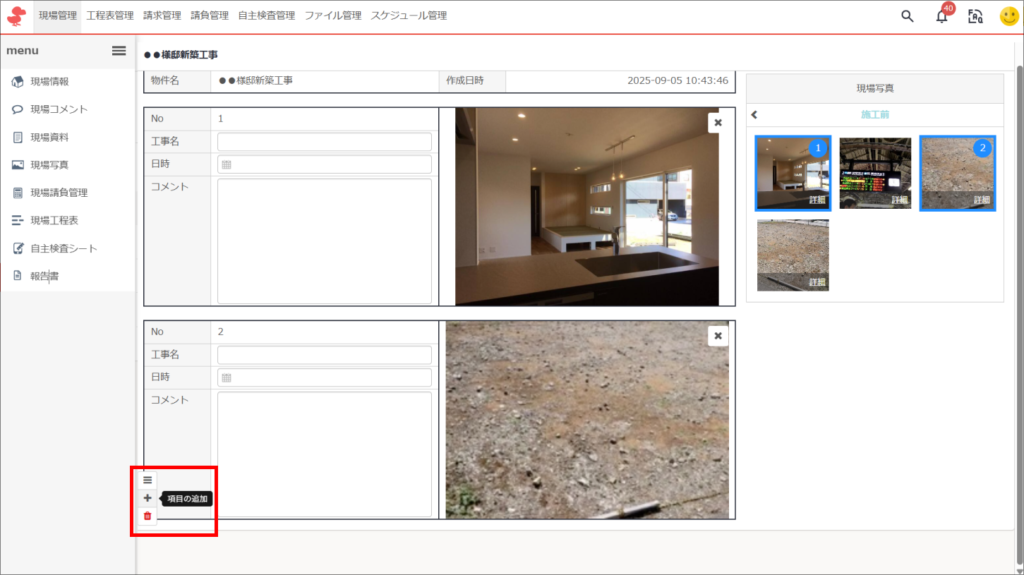Toggle selection of kitchen thumbnail numbered 1
This screenshot has width=1024, height=575.
coord(792,173)
